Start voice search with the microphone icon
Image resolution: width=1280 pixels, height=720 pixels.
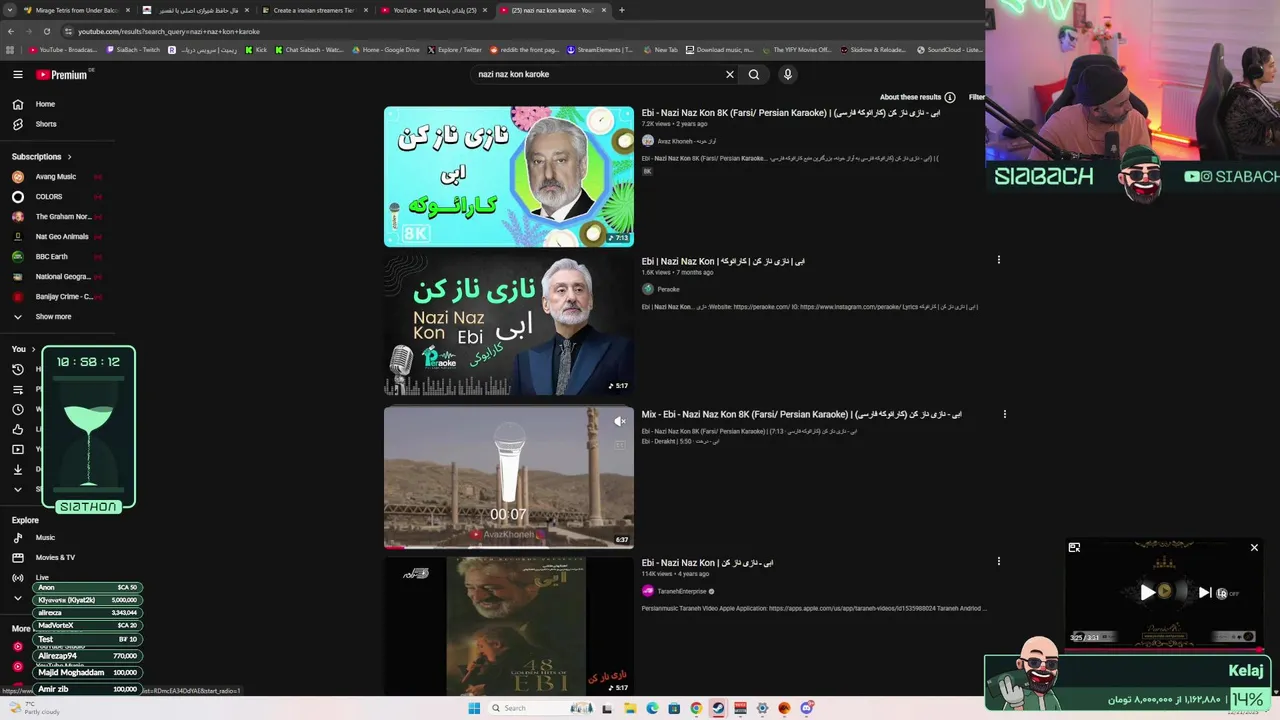coord(788,74)
